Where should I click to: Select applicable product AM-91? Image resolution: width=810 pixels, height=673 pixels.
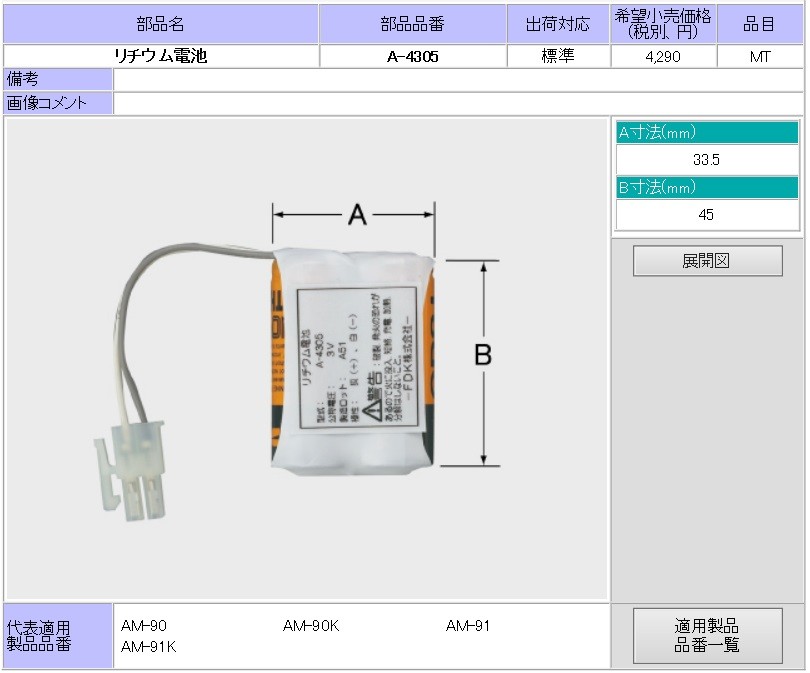tap(468, 626)
